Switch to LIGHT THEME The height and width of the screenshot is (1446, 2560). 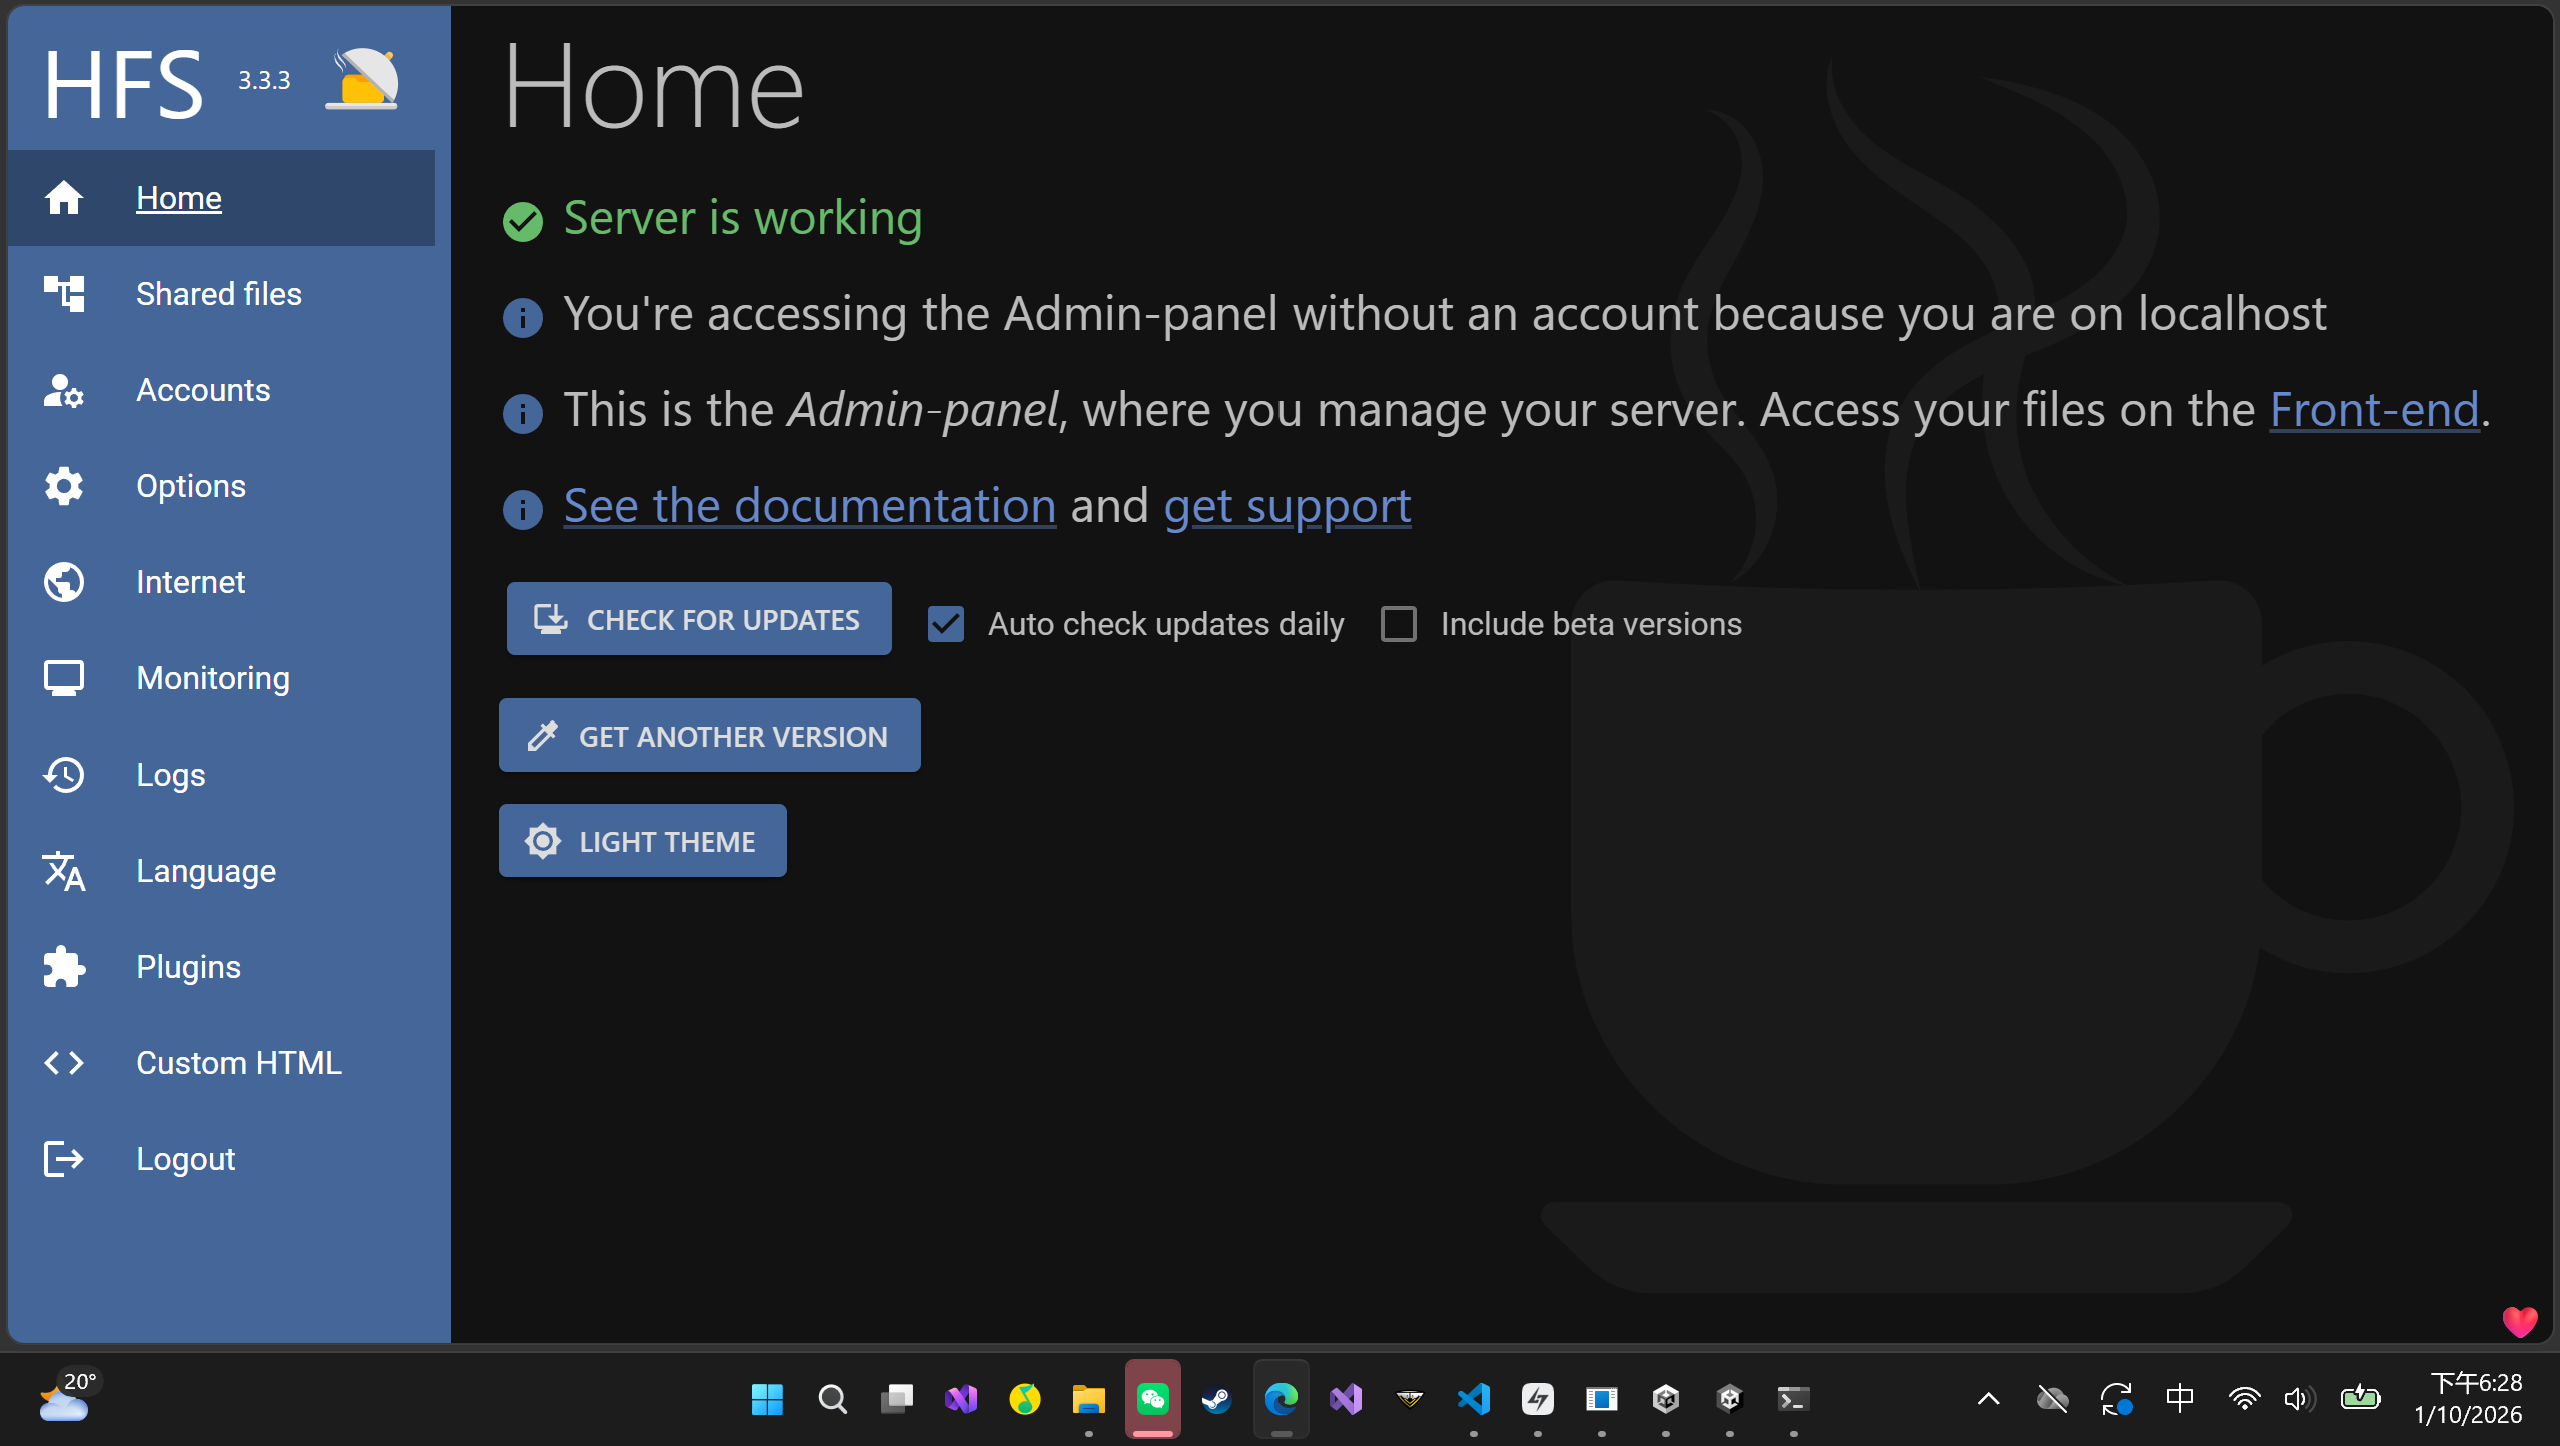[x=642, y=841]
